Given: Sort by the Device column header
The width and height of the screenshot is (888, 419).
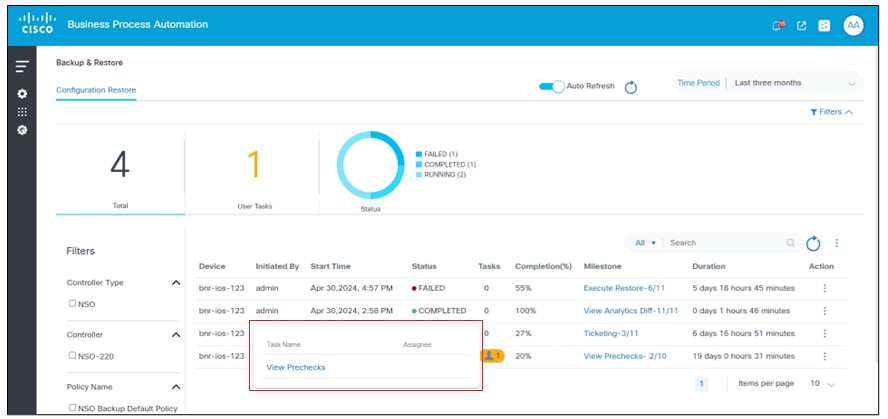Looking at the screenshot, I should 212,266.
